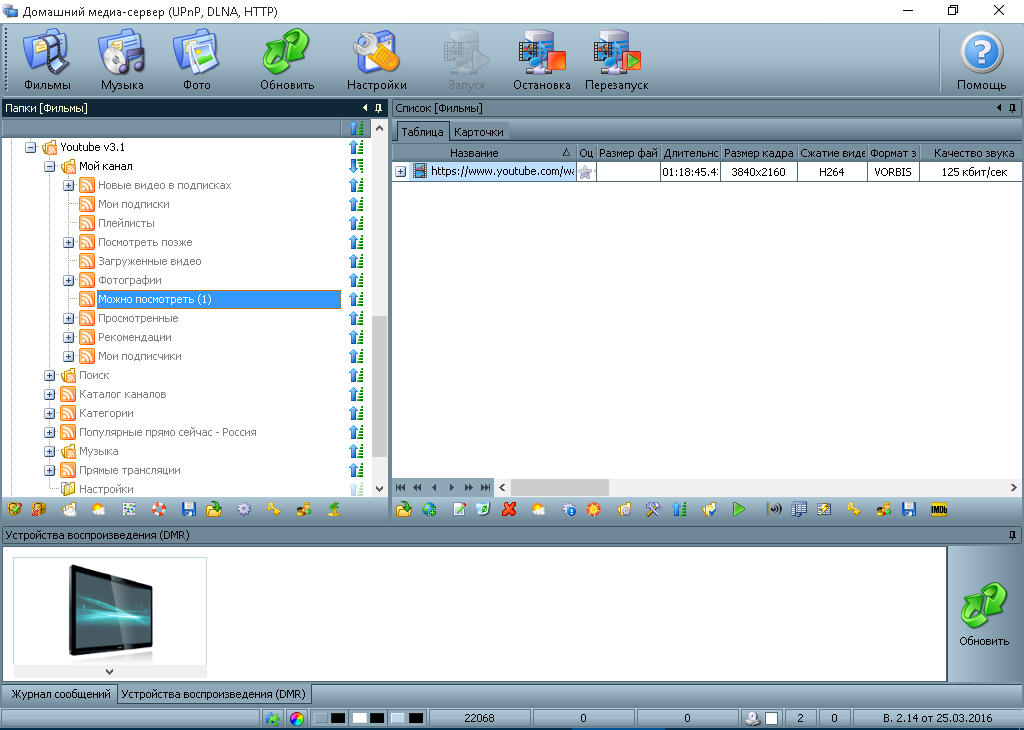Restart the server via Перезапуск
The image size is (1024, 730).
[x=616, y=59]
